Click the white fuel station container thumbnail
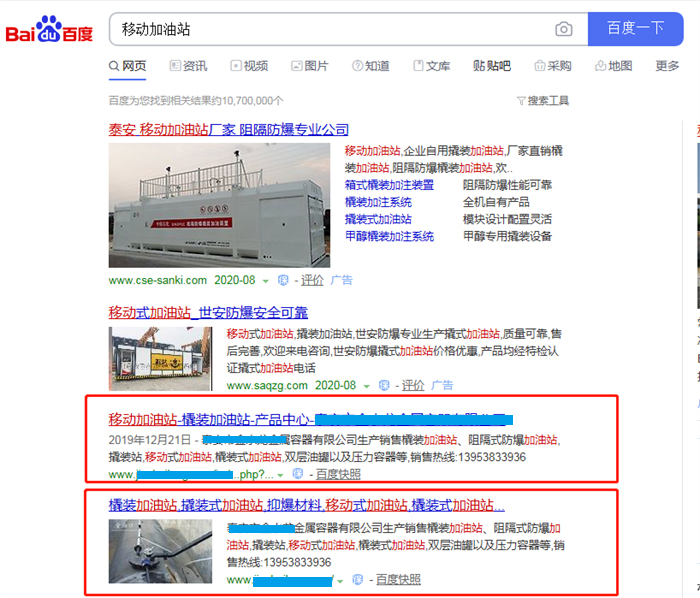The width and height of the screenshot is (700, 598). [x=219, y=205]
